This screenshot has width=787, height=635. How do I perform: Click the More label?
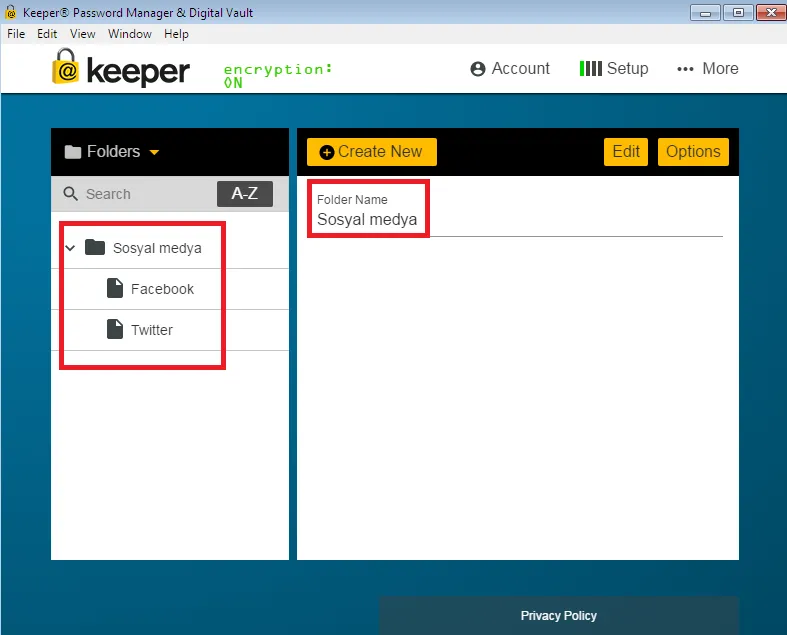[720, 68]
